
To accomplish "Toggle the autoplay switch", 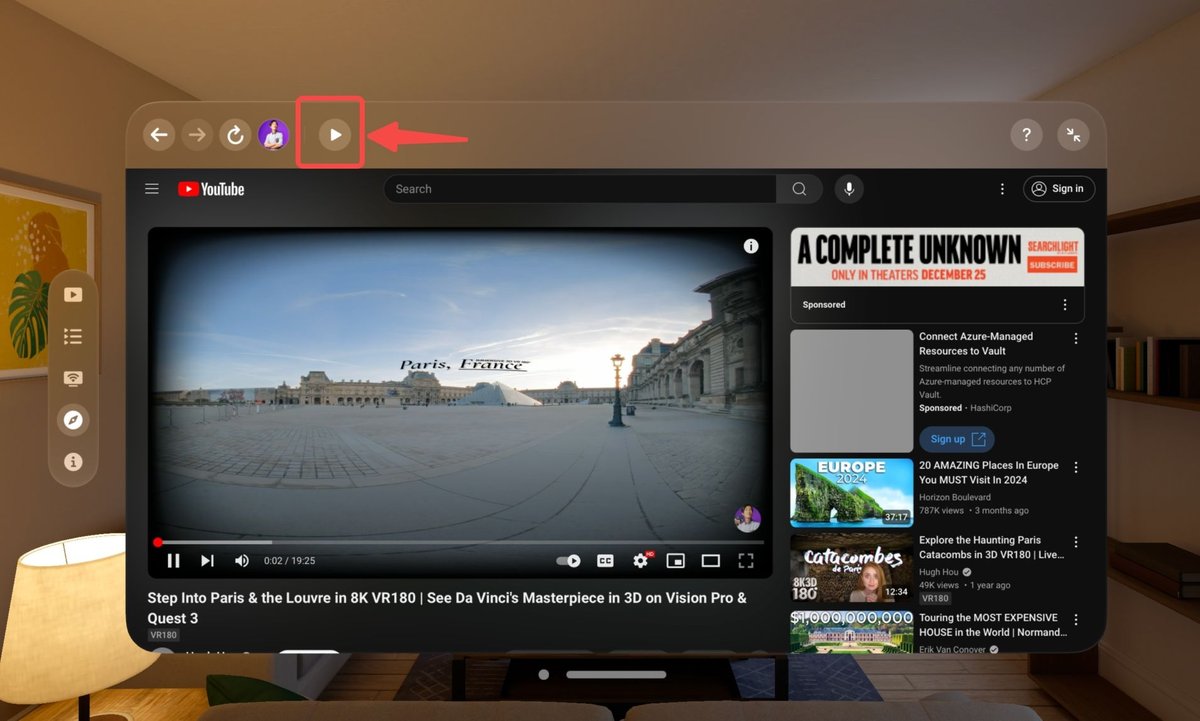I will coord(569,561).
